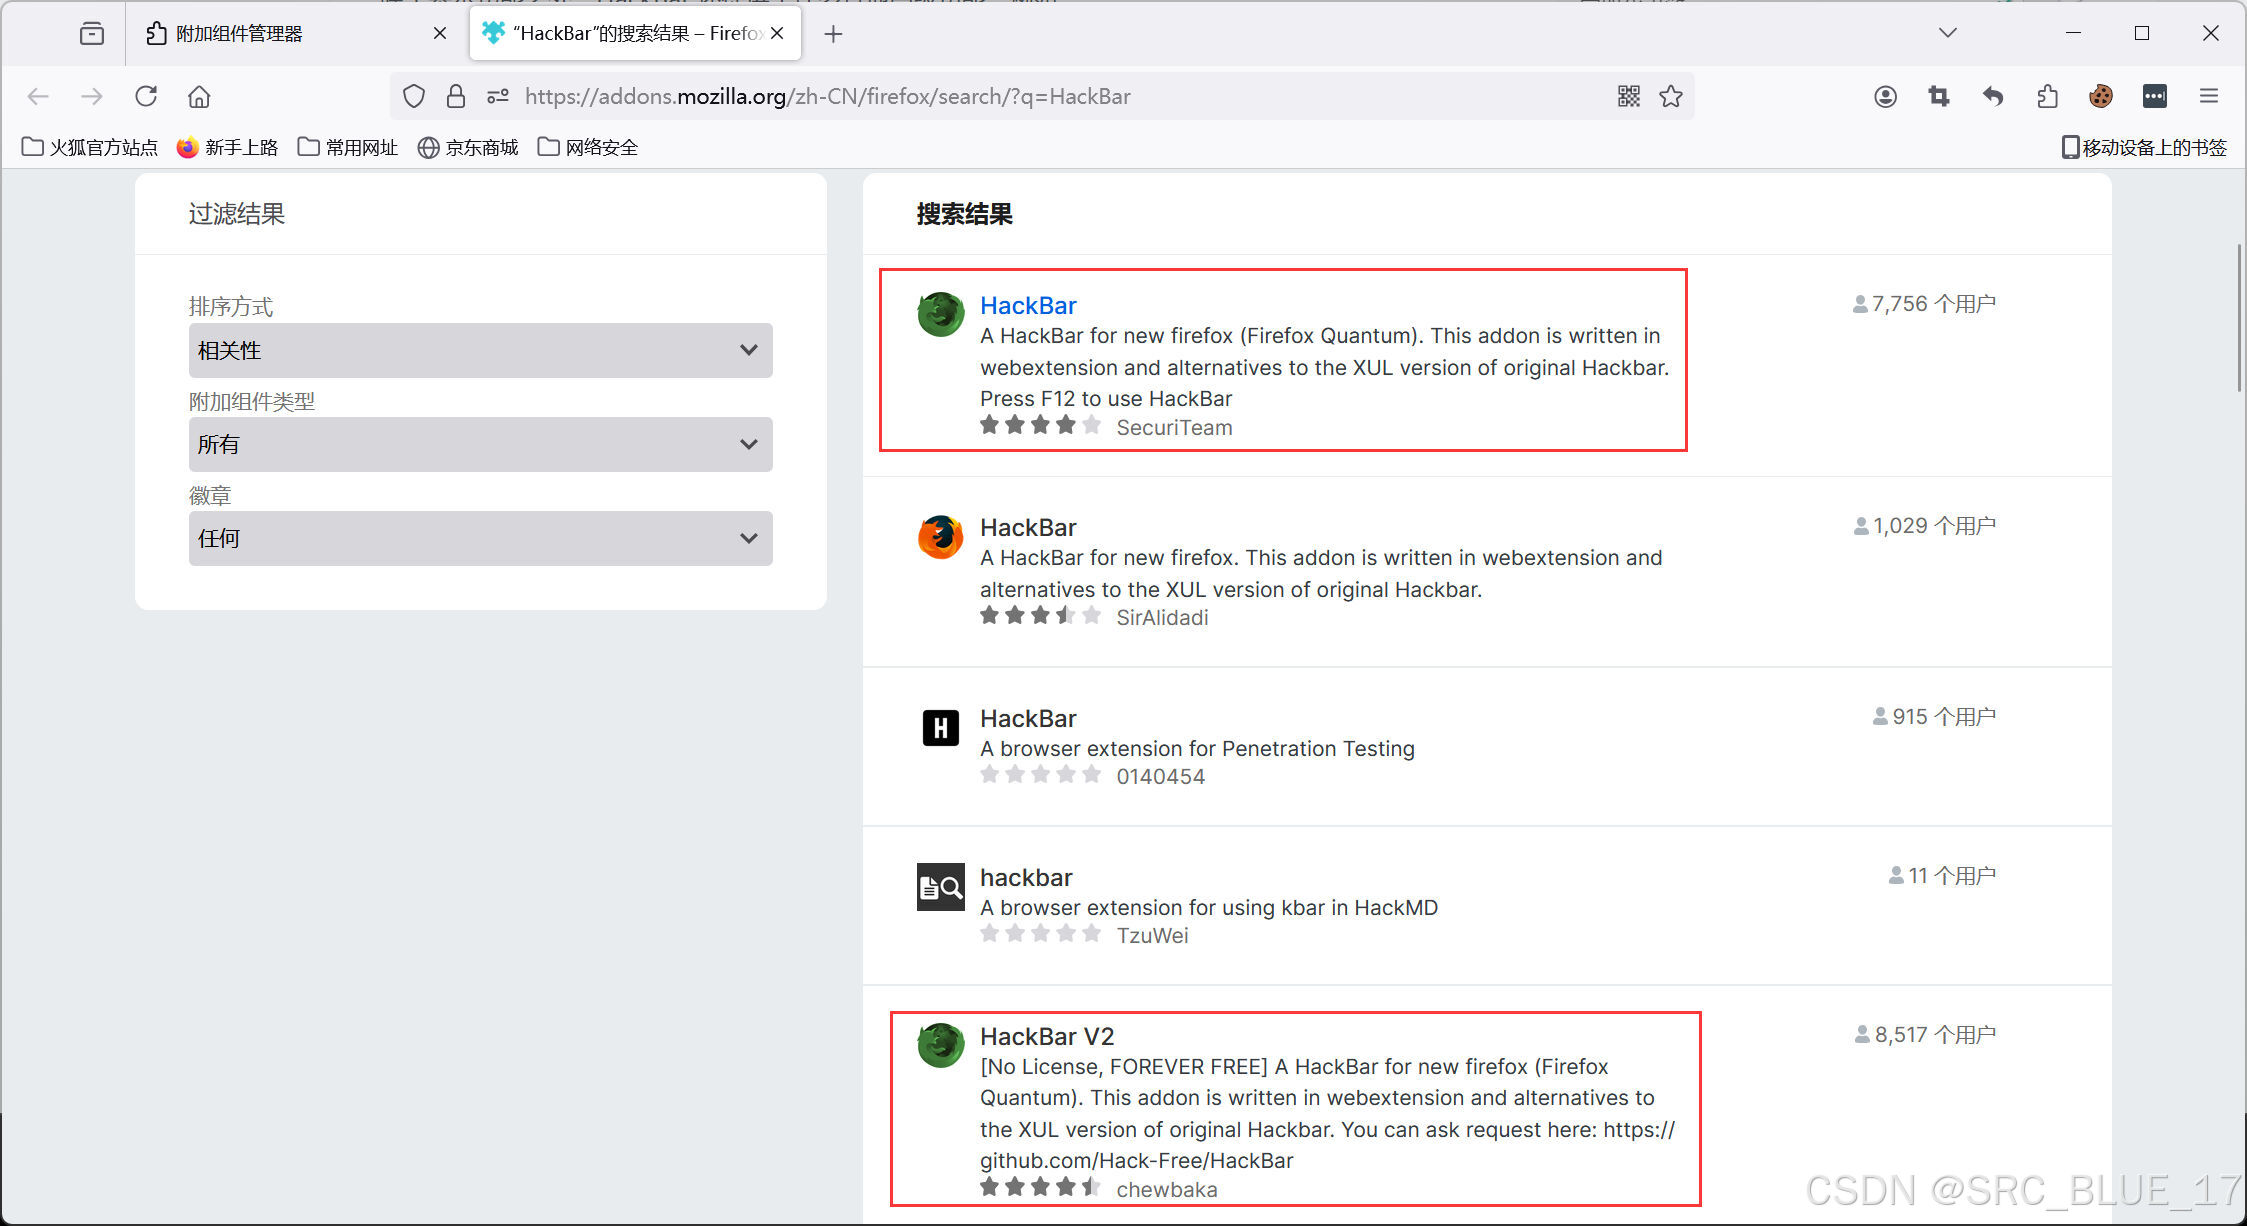
Task: Click the 915 个用户 count
Action: point(1934,716)
